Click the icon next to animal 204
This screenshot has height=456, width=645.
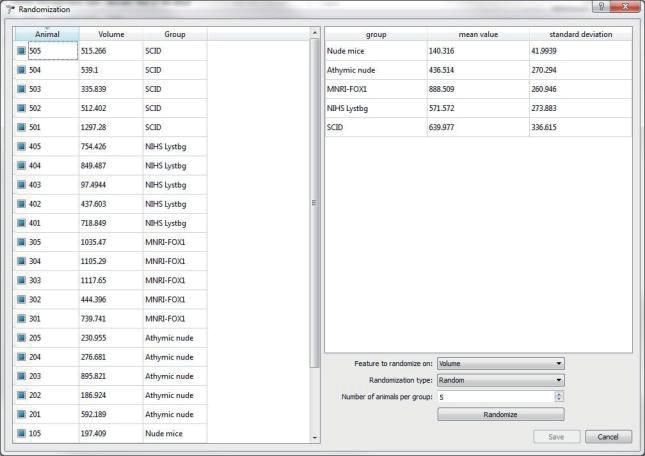[x=21, y=357]
